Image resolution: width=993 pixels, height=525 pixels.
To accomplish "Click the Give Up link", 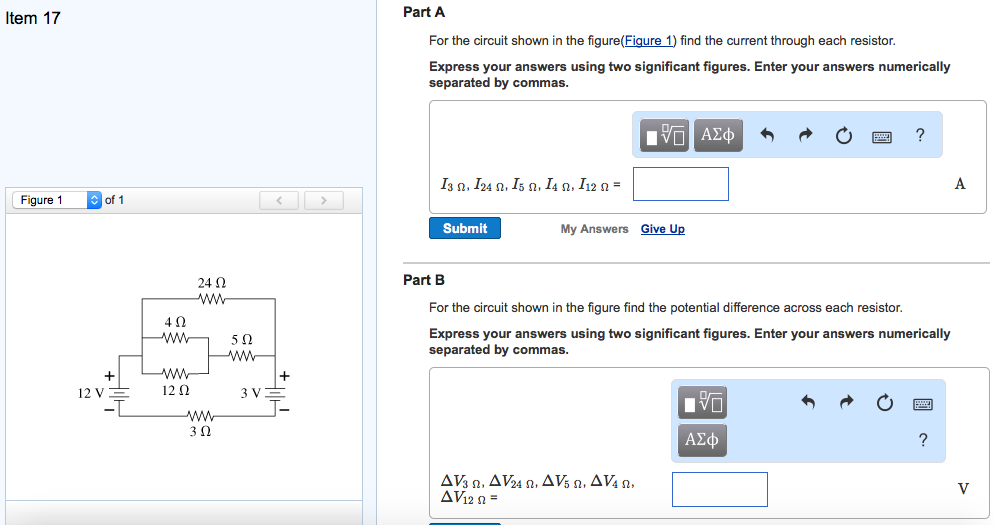I will pos(662,229).
